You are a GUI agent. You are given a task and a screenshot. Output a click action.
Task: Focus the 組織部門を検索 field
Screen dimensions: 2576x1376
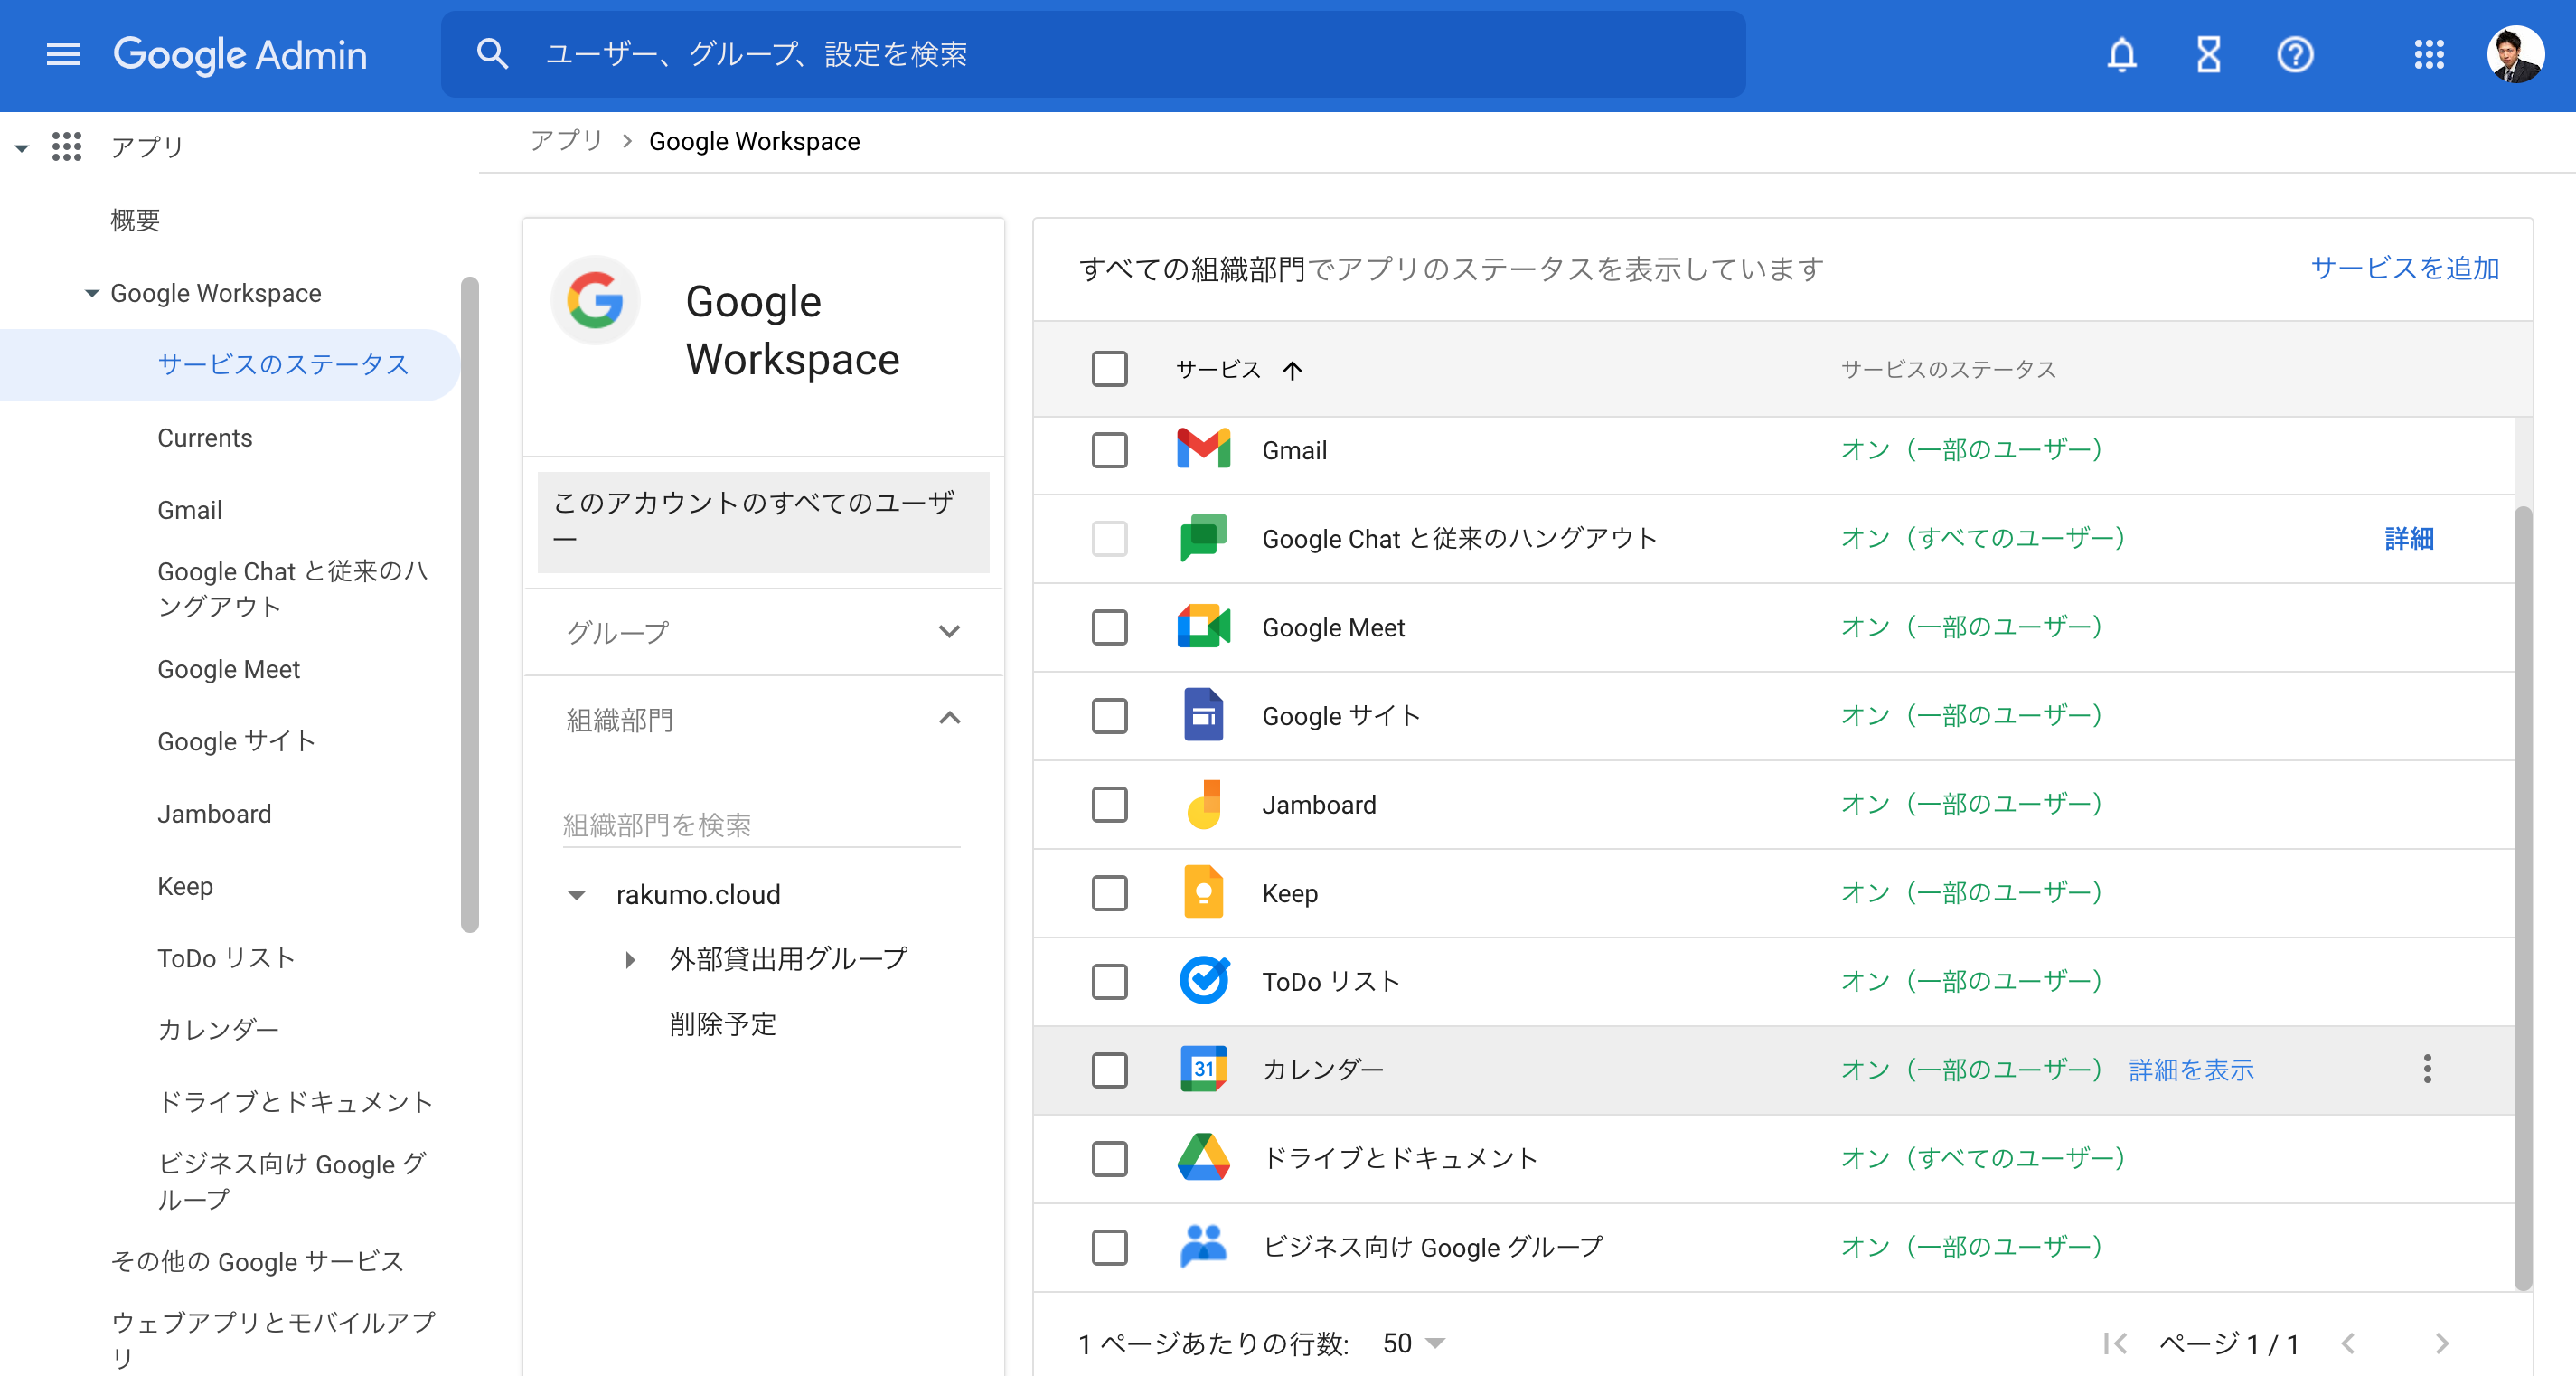[x=761, y=825]
